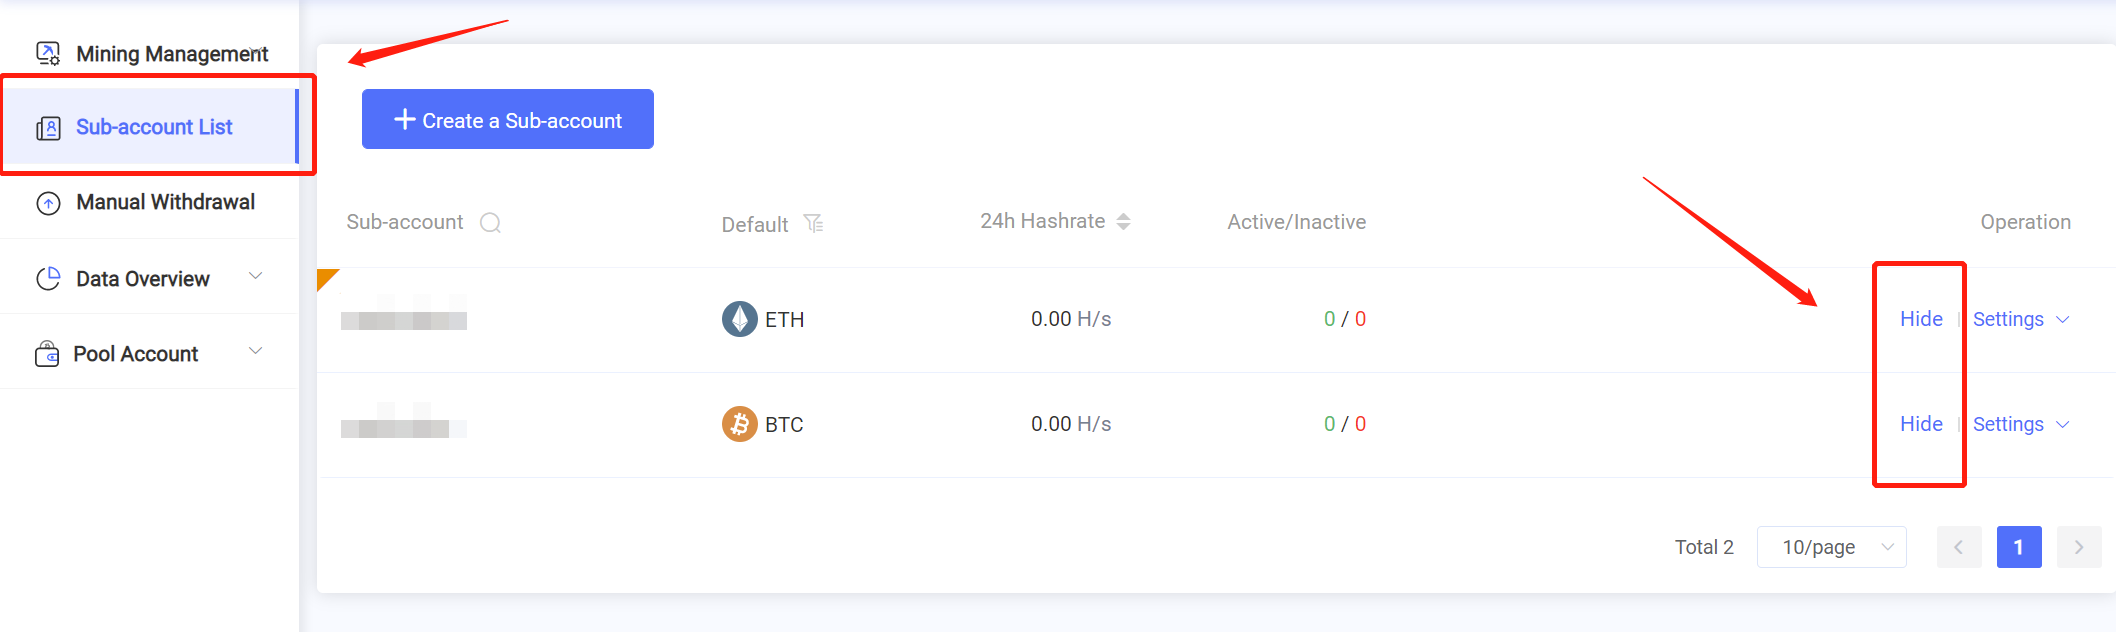Image resolution: width=2116 pixels, height=632 pixels.
Task: Hide the ETH sub-account
Action: point(1921,319)
